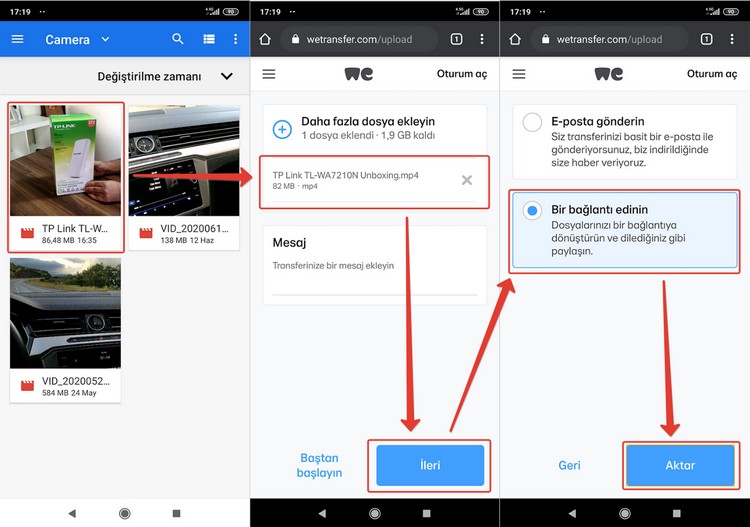Select the E-posta gönderin radio option
The width and height of the screenshot is (750, 527).
coord(532,122)
